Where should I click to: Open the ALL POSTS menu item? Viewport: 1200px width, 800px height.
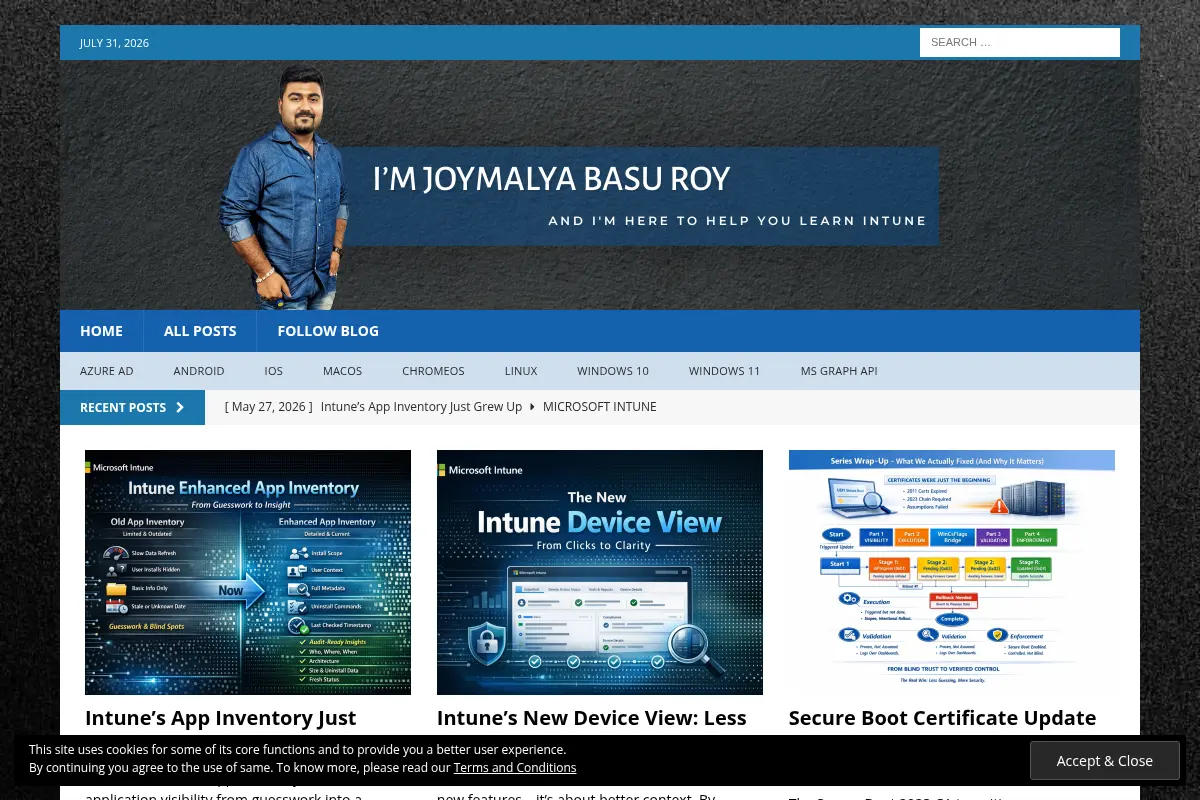(x=200, y=331)
